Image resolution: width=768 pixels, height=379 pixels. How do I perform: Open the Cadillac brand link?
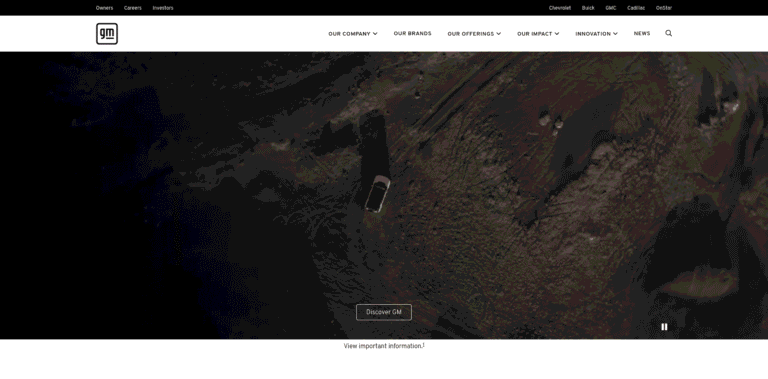point(636,8)
